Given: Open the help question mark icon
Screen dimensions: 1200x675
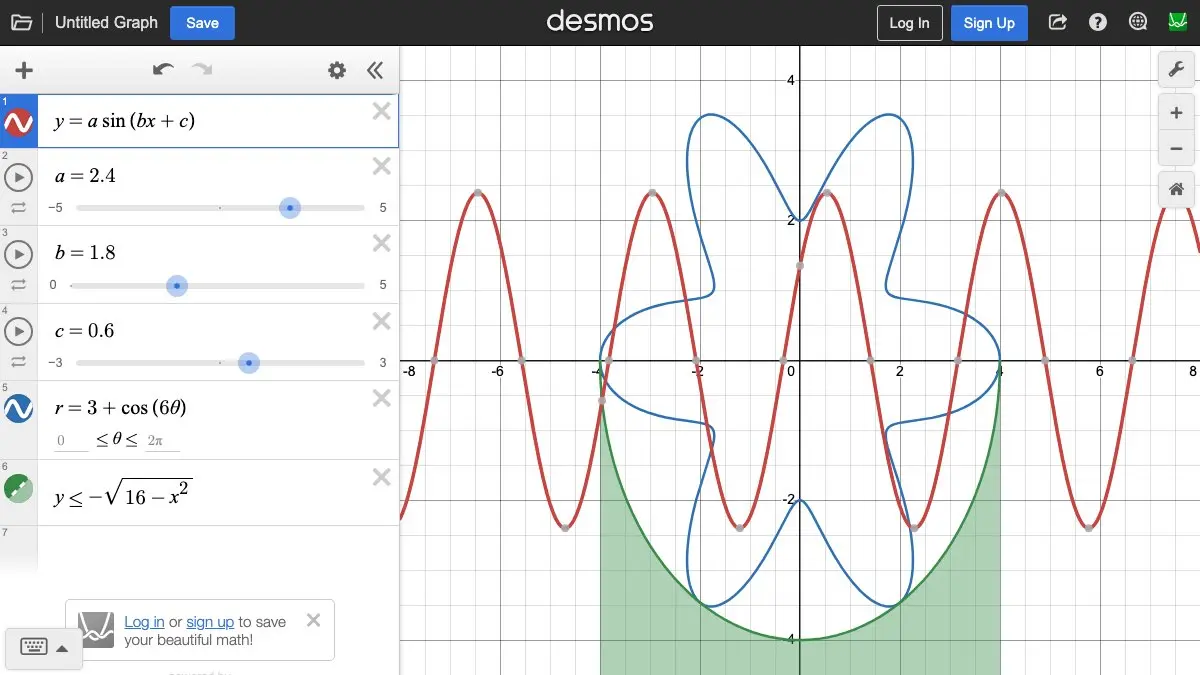Looking at the screenshot, I should pos(1098,22).
